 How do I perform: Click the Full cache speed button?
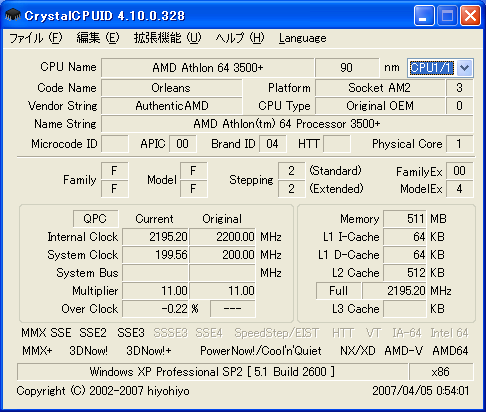[338, 291]
